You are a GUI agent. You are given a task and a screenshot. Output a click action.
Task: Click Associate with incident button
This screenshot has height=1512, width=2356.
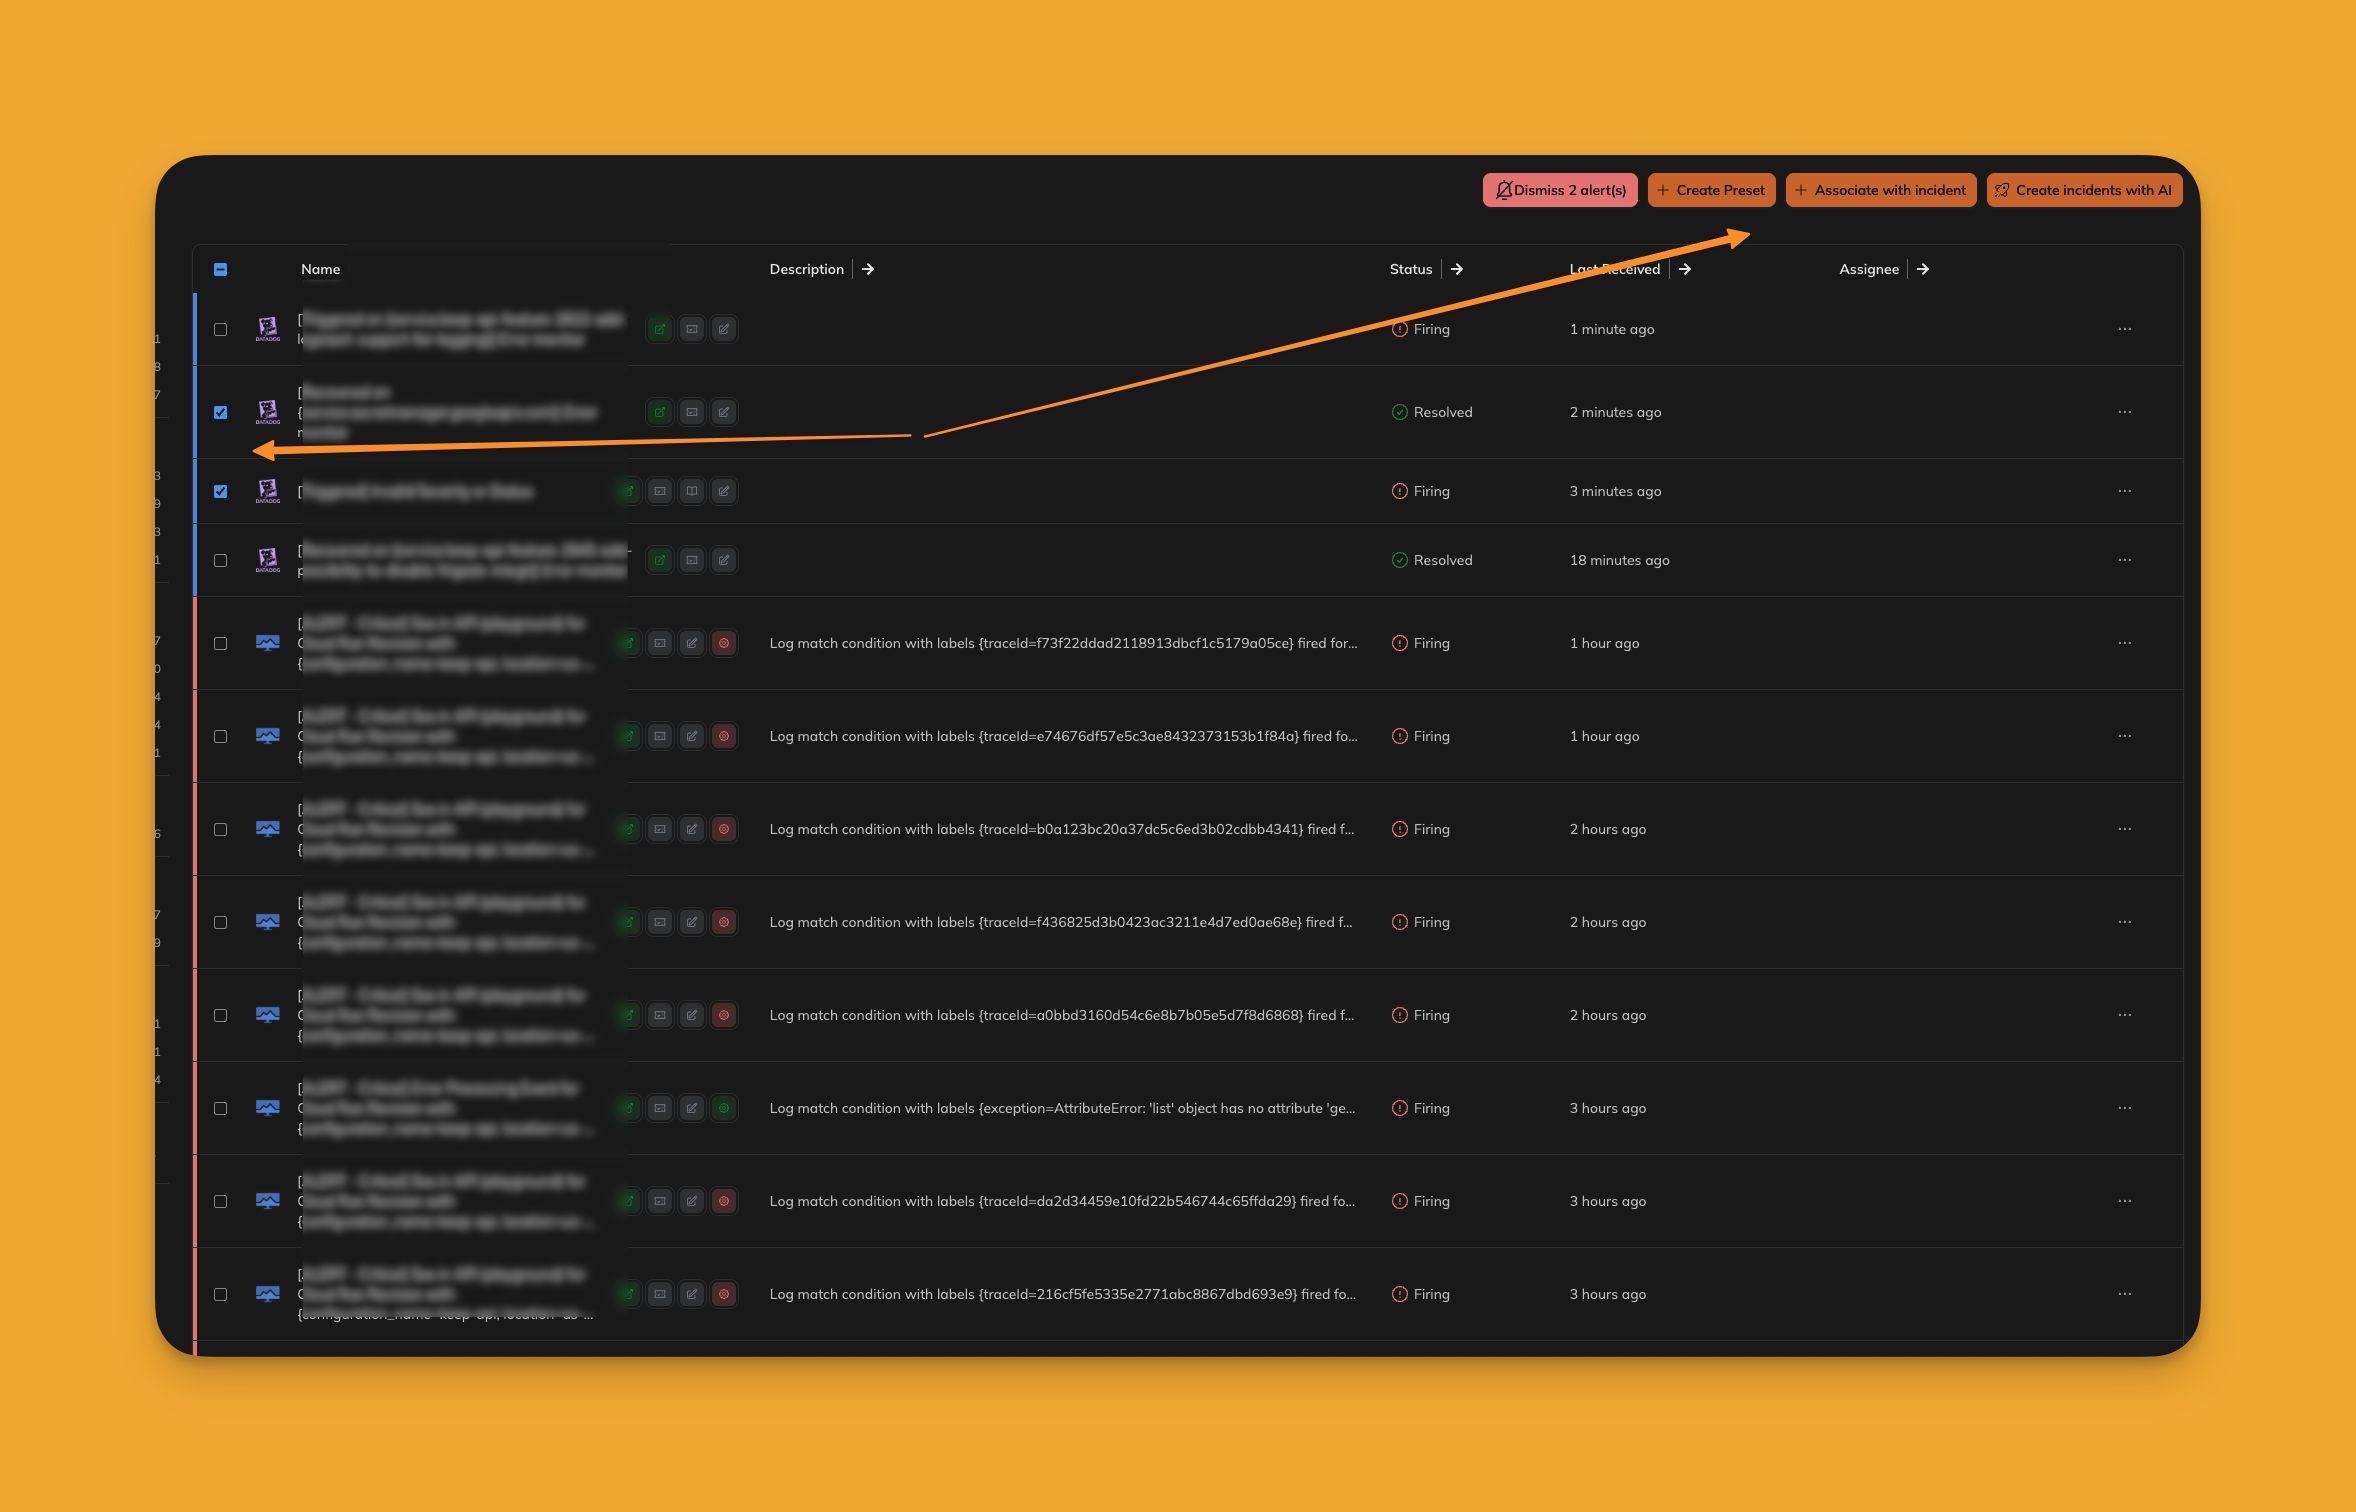pyautogui.click(x=1881, y=190)
